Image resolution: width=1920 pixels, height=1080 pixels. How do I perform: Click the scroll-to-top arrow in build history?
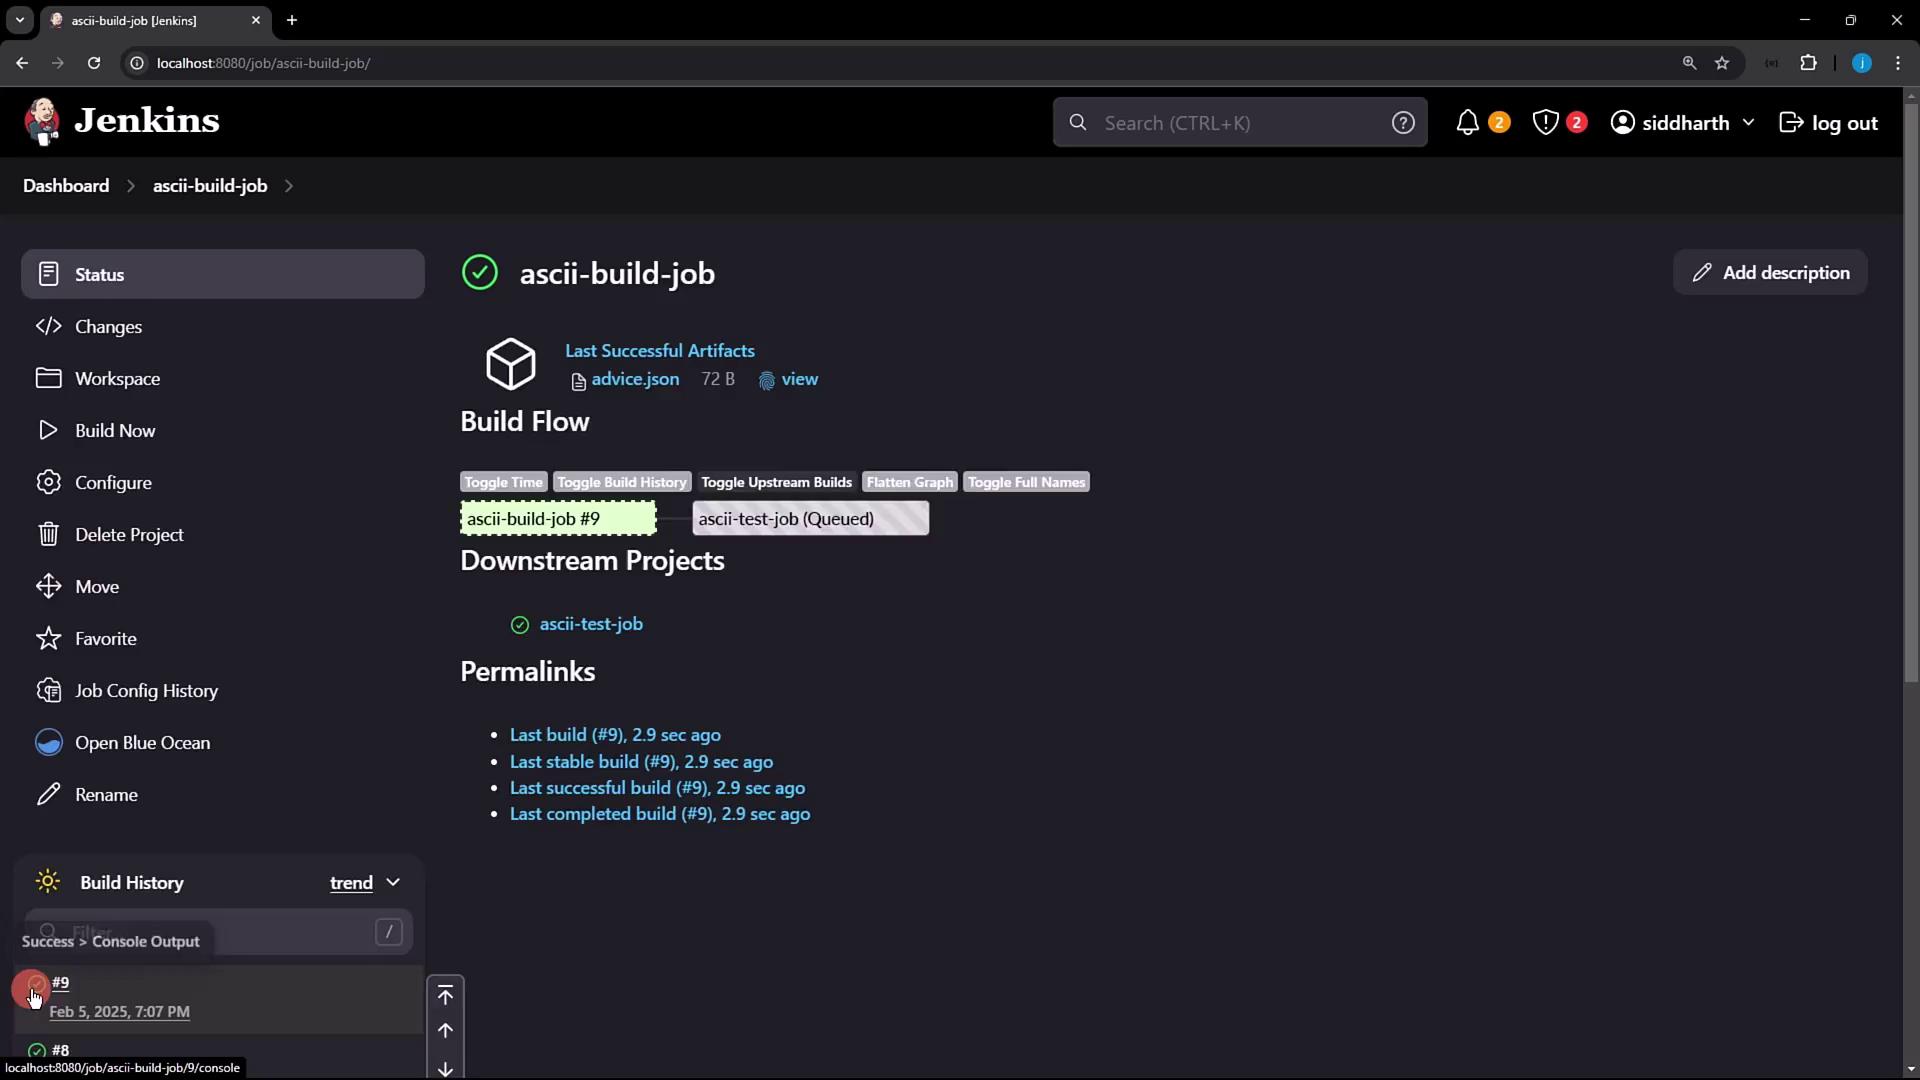coord(445,995)
